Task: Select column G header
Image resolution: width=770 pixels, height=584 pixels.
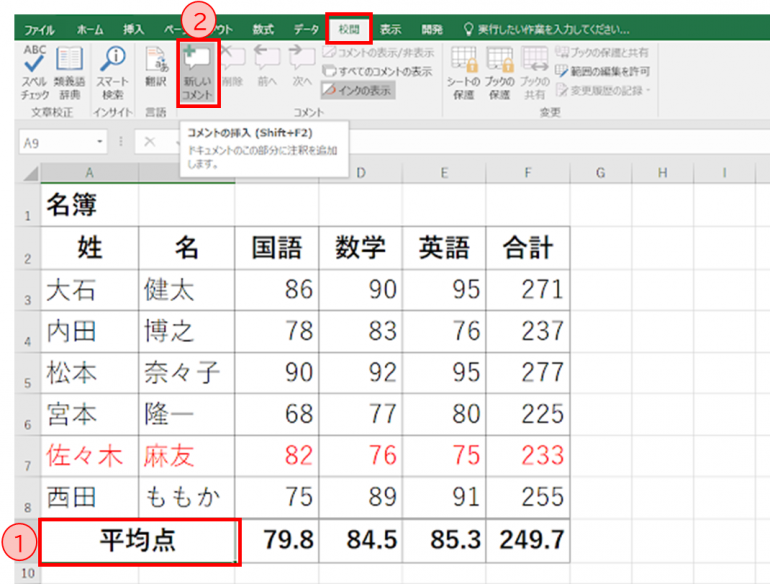Action: tap(600, 174)
